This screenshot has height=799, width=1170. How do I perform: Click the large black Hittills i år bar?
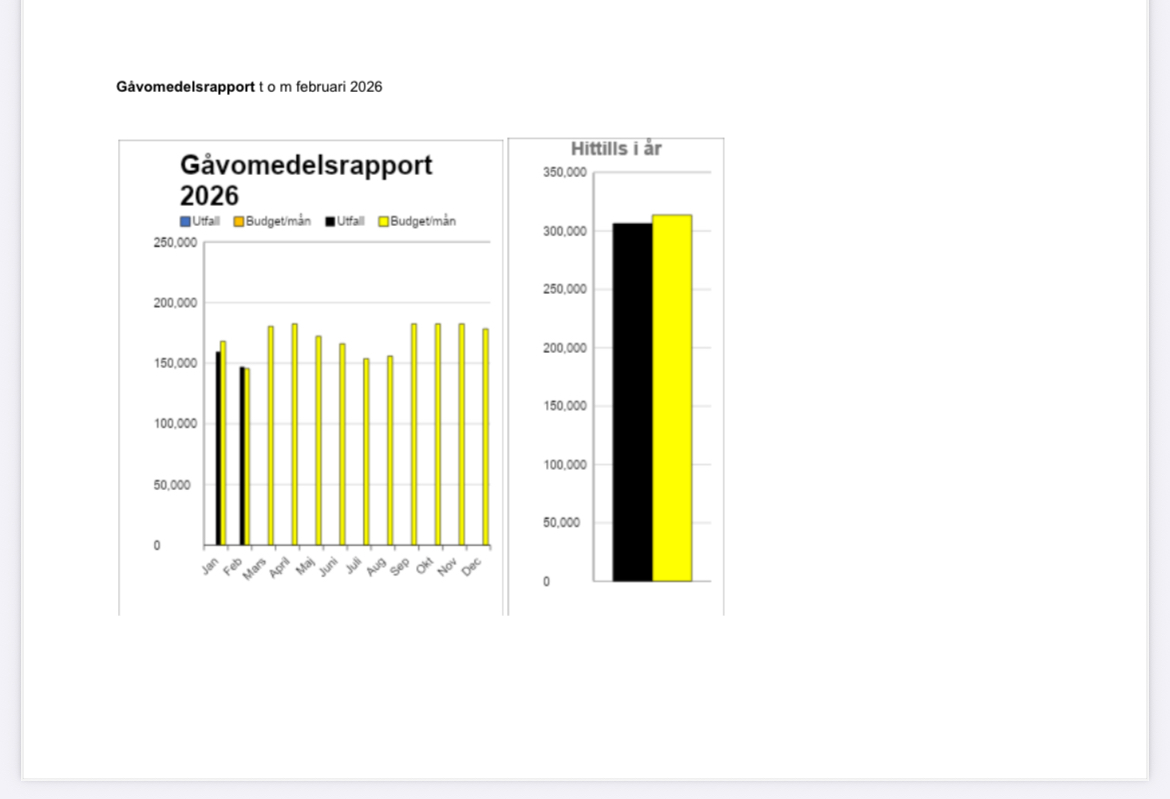[x=632, y=402]
